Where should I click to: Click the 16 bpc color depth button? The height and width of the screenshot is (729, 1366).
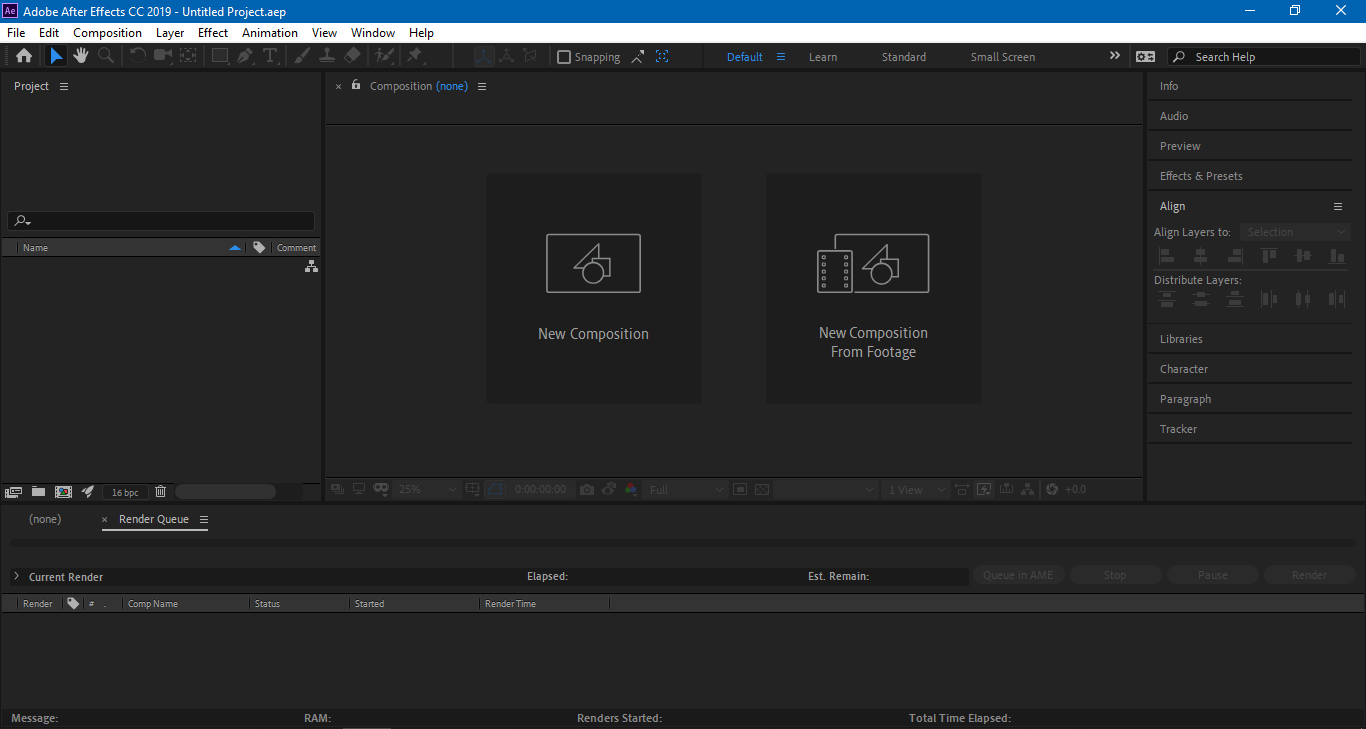coord(125,492)
